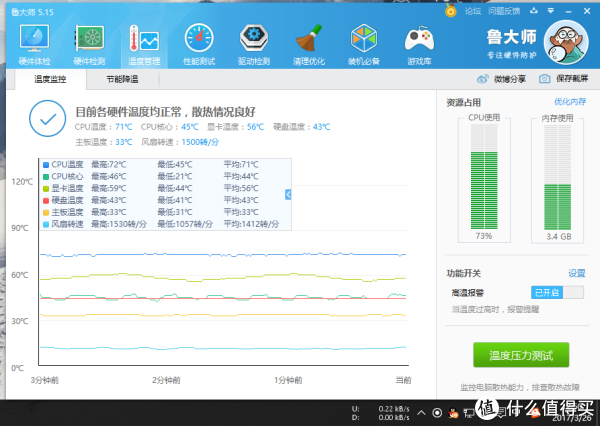Image resolution: width=600 pixels, height=426 pixels.
Task: Click the 微博分享 Weibo icon
Action: point(483,79)
